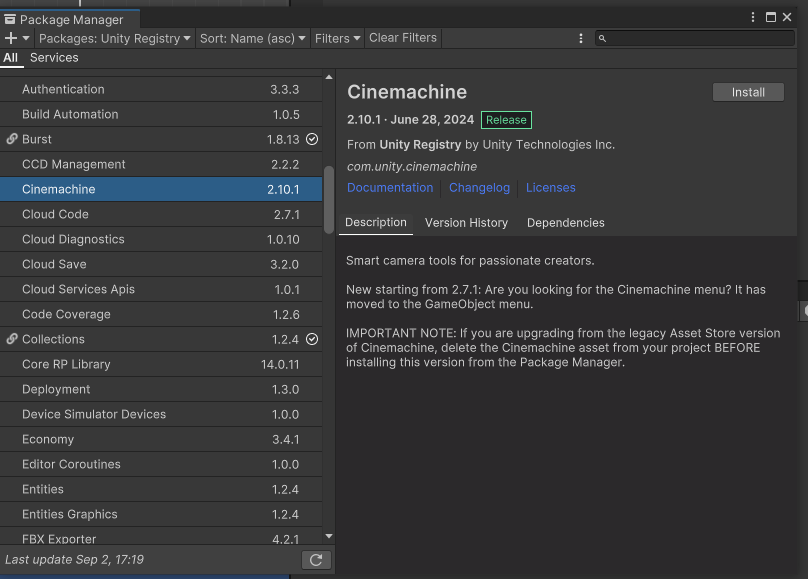Click the Collections dependency link icon
Viewport: 808px width, 579px height.
[12, 339]
